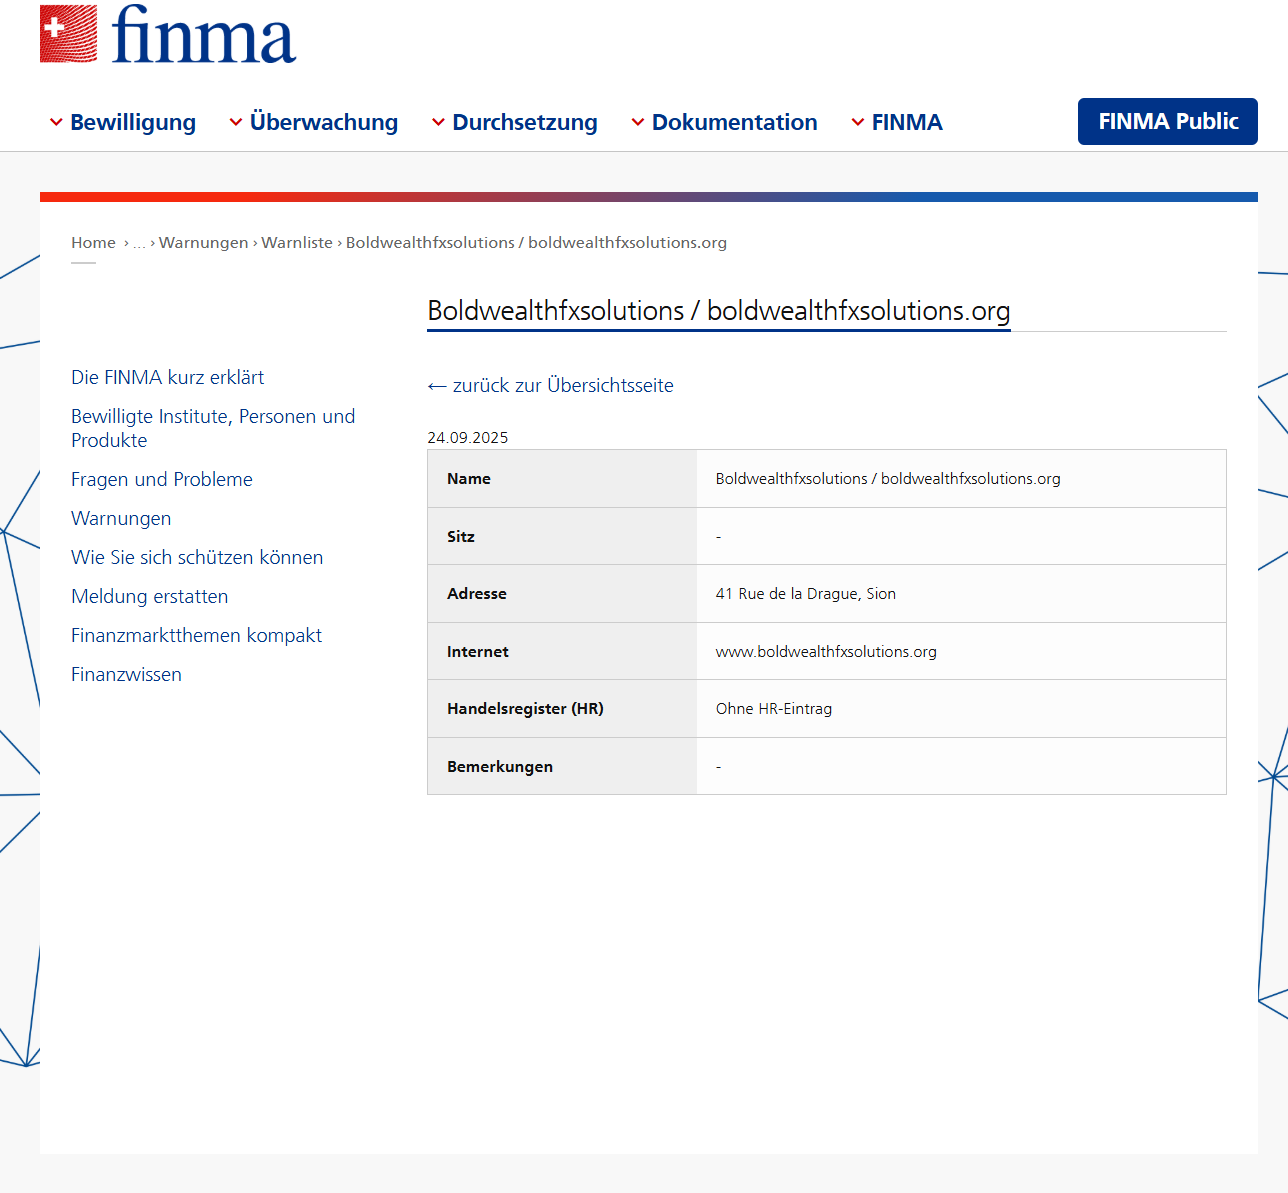This screenshot has width=1288, height=1193.
Task: Click 'www.boldwealthfxsolutions.org' text
Action: (826, 652)
